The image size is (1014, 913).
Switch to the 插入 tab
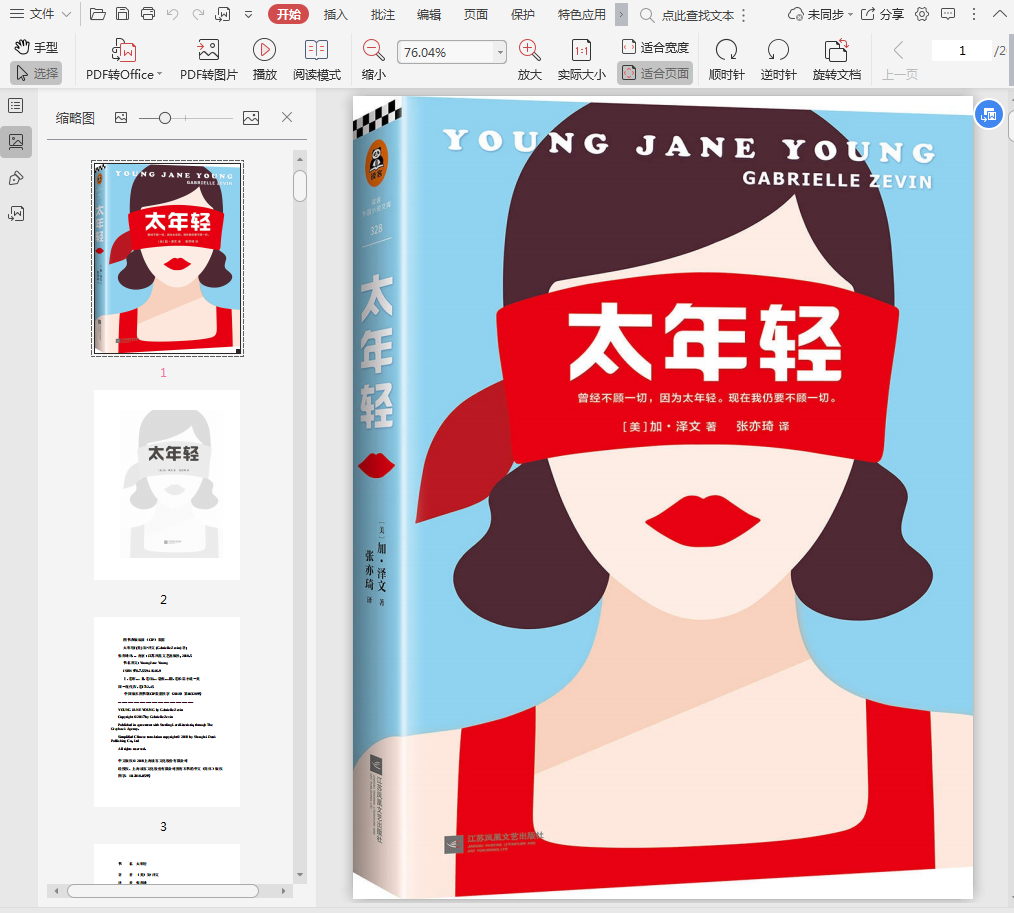coord(335,14)
